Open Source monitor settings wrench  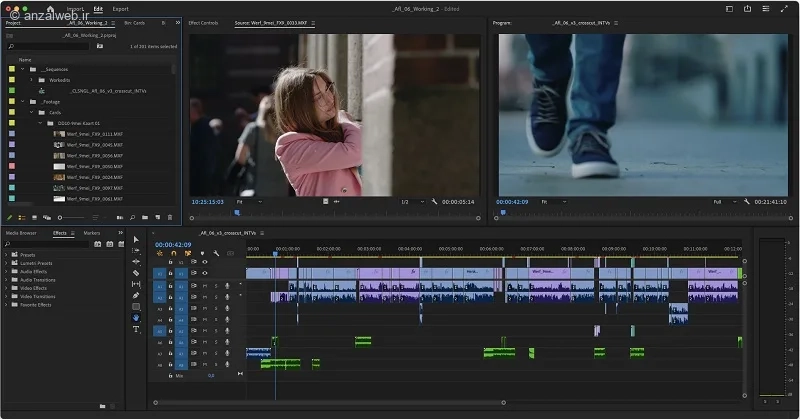point(434,202)
